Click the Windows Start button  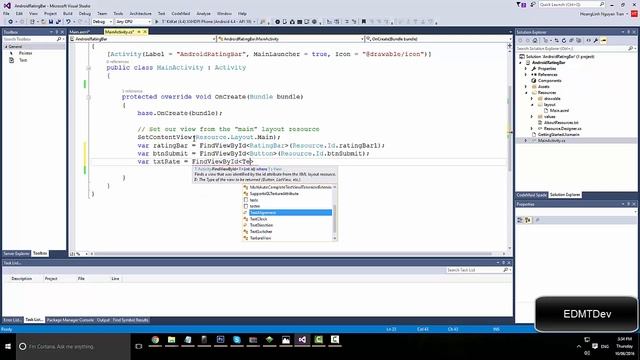8,347
